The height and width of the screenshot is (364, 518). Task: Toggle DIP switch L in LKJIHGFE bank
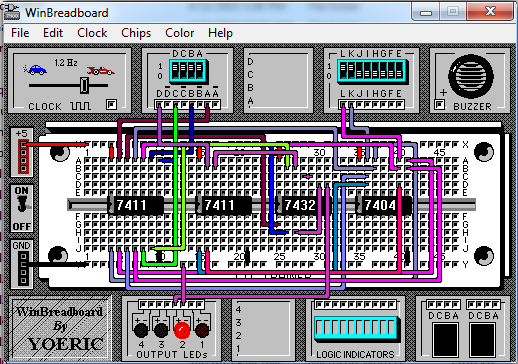343,71
